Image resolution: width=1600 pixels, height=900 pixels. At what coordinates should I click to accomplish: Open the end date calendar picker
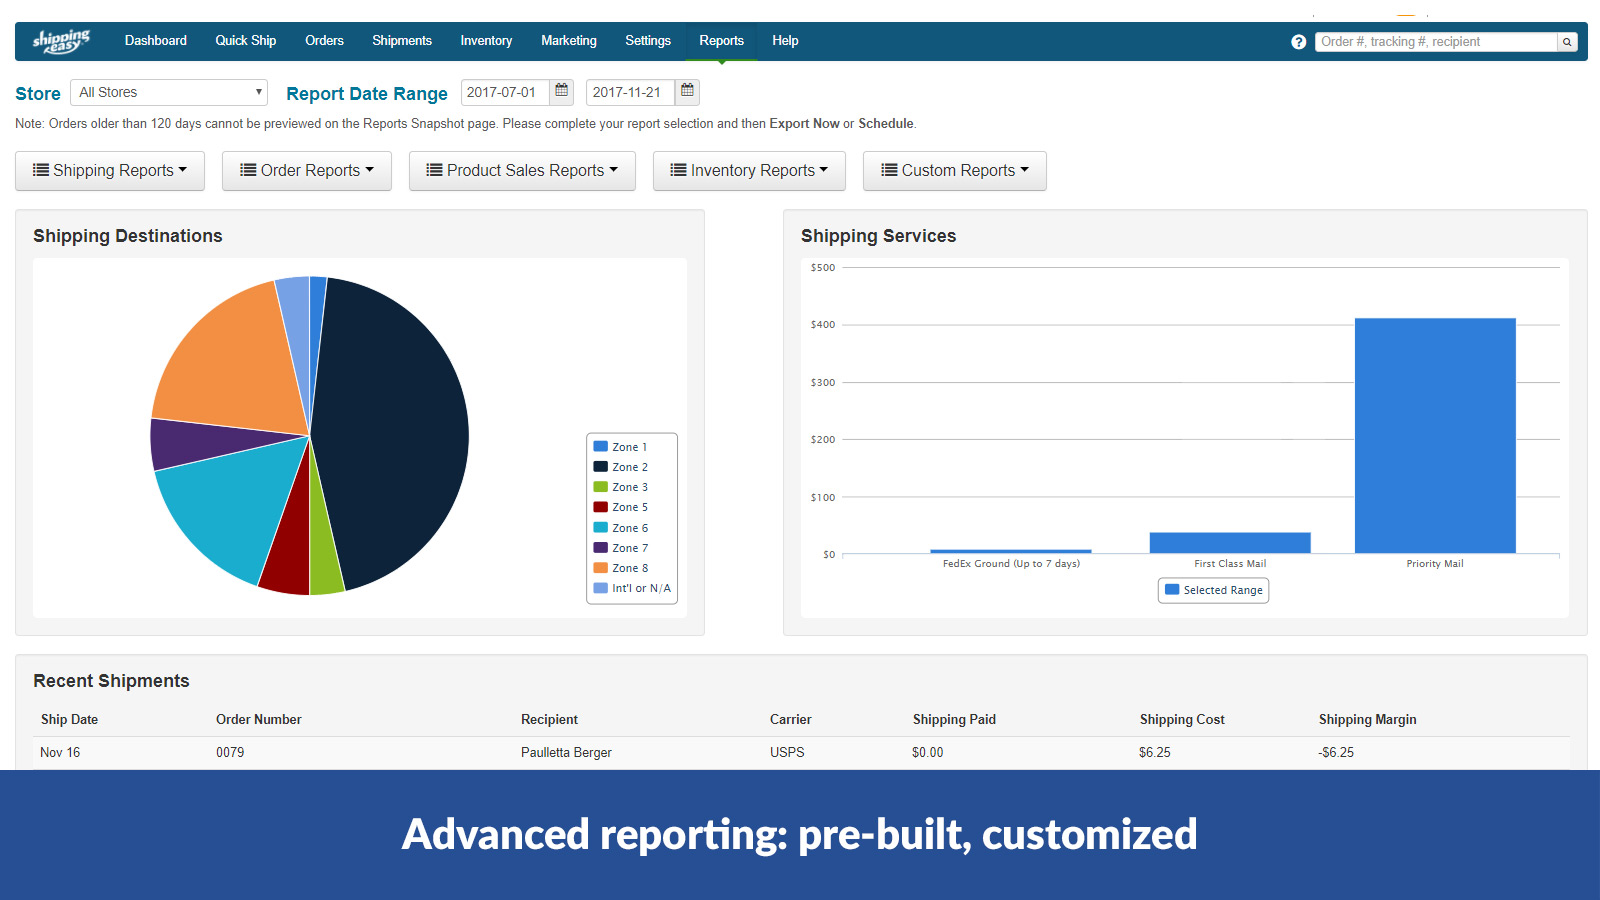pyautogui.click(x=687, y=92)
